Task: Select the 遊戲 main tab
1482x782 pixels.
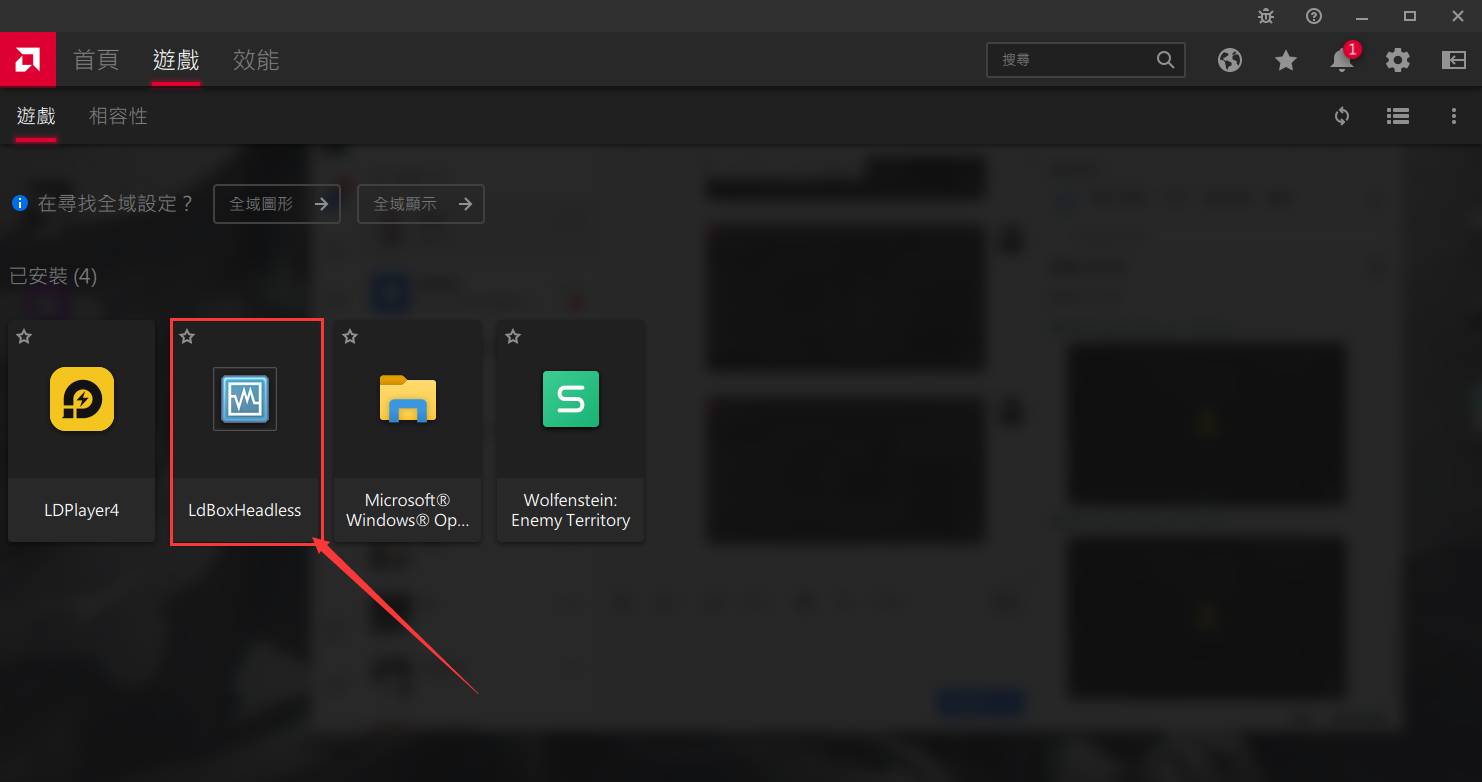Action: (176, 60)
